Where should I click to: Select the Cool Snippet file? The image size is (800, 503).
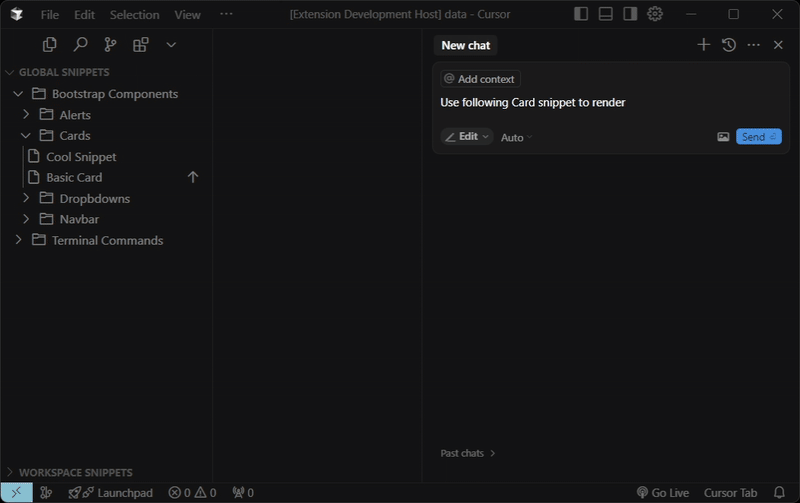pos(81,157)
